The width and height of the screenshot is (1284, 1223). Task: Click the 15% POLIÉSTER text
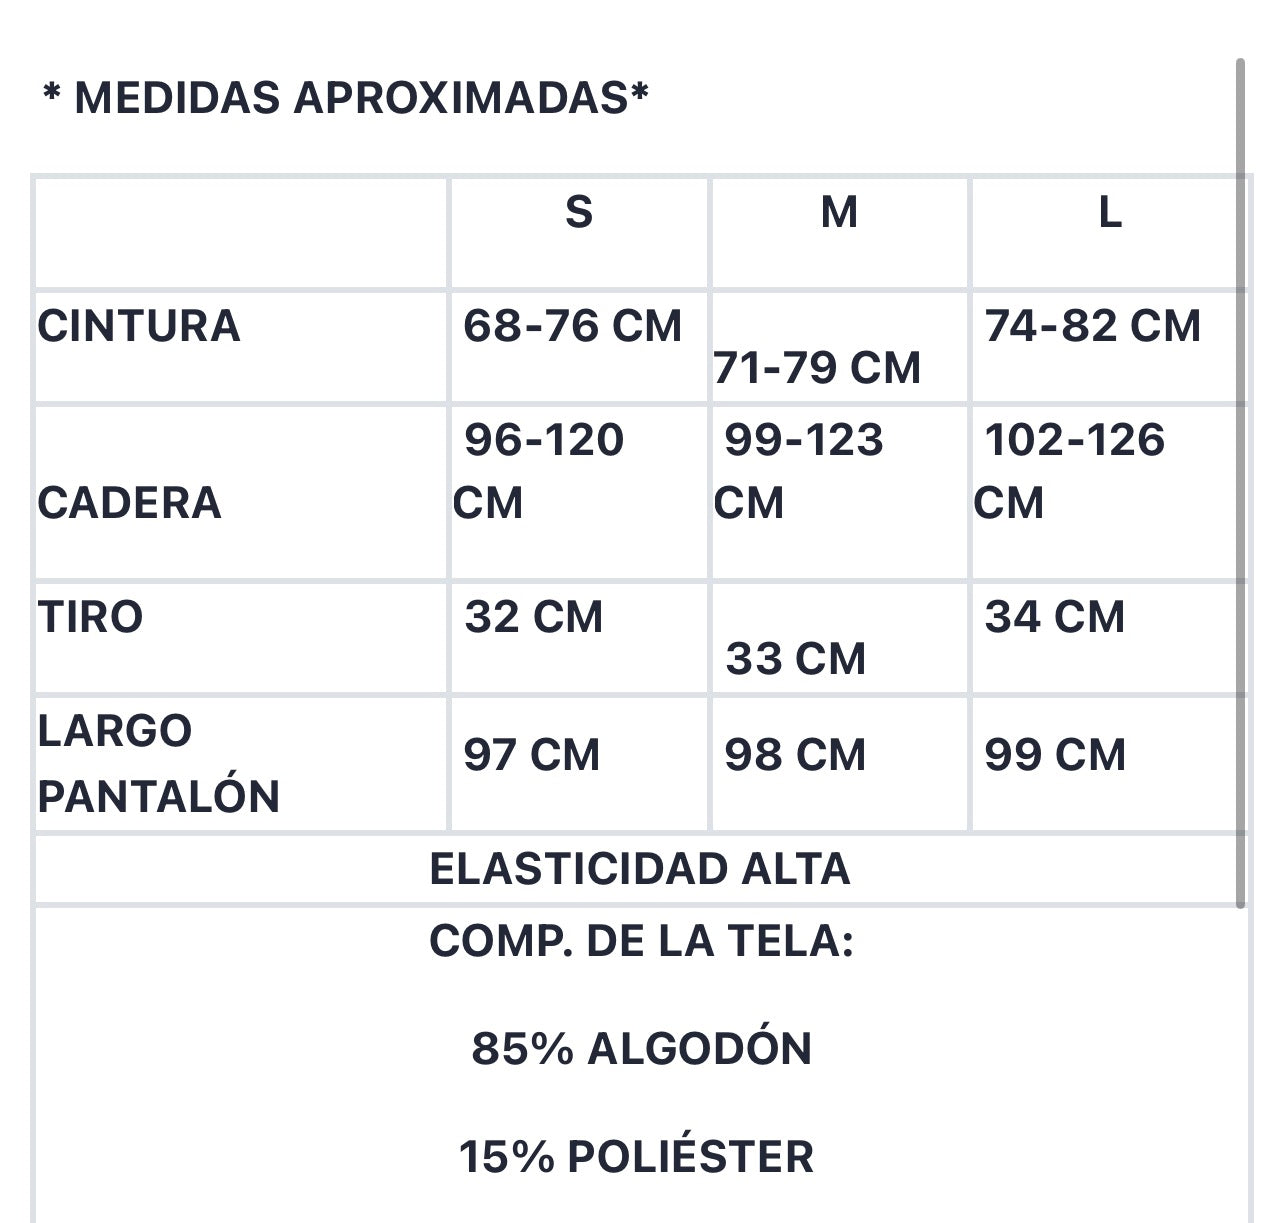click(636, 1156)
